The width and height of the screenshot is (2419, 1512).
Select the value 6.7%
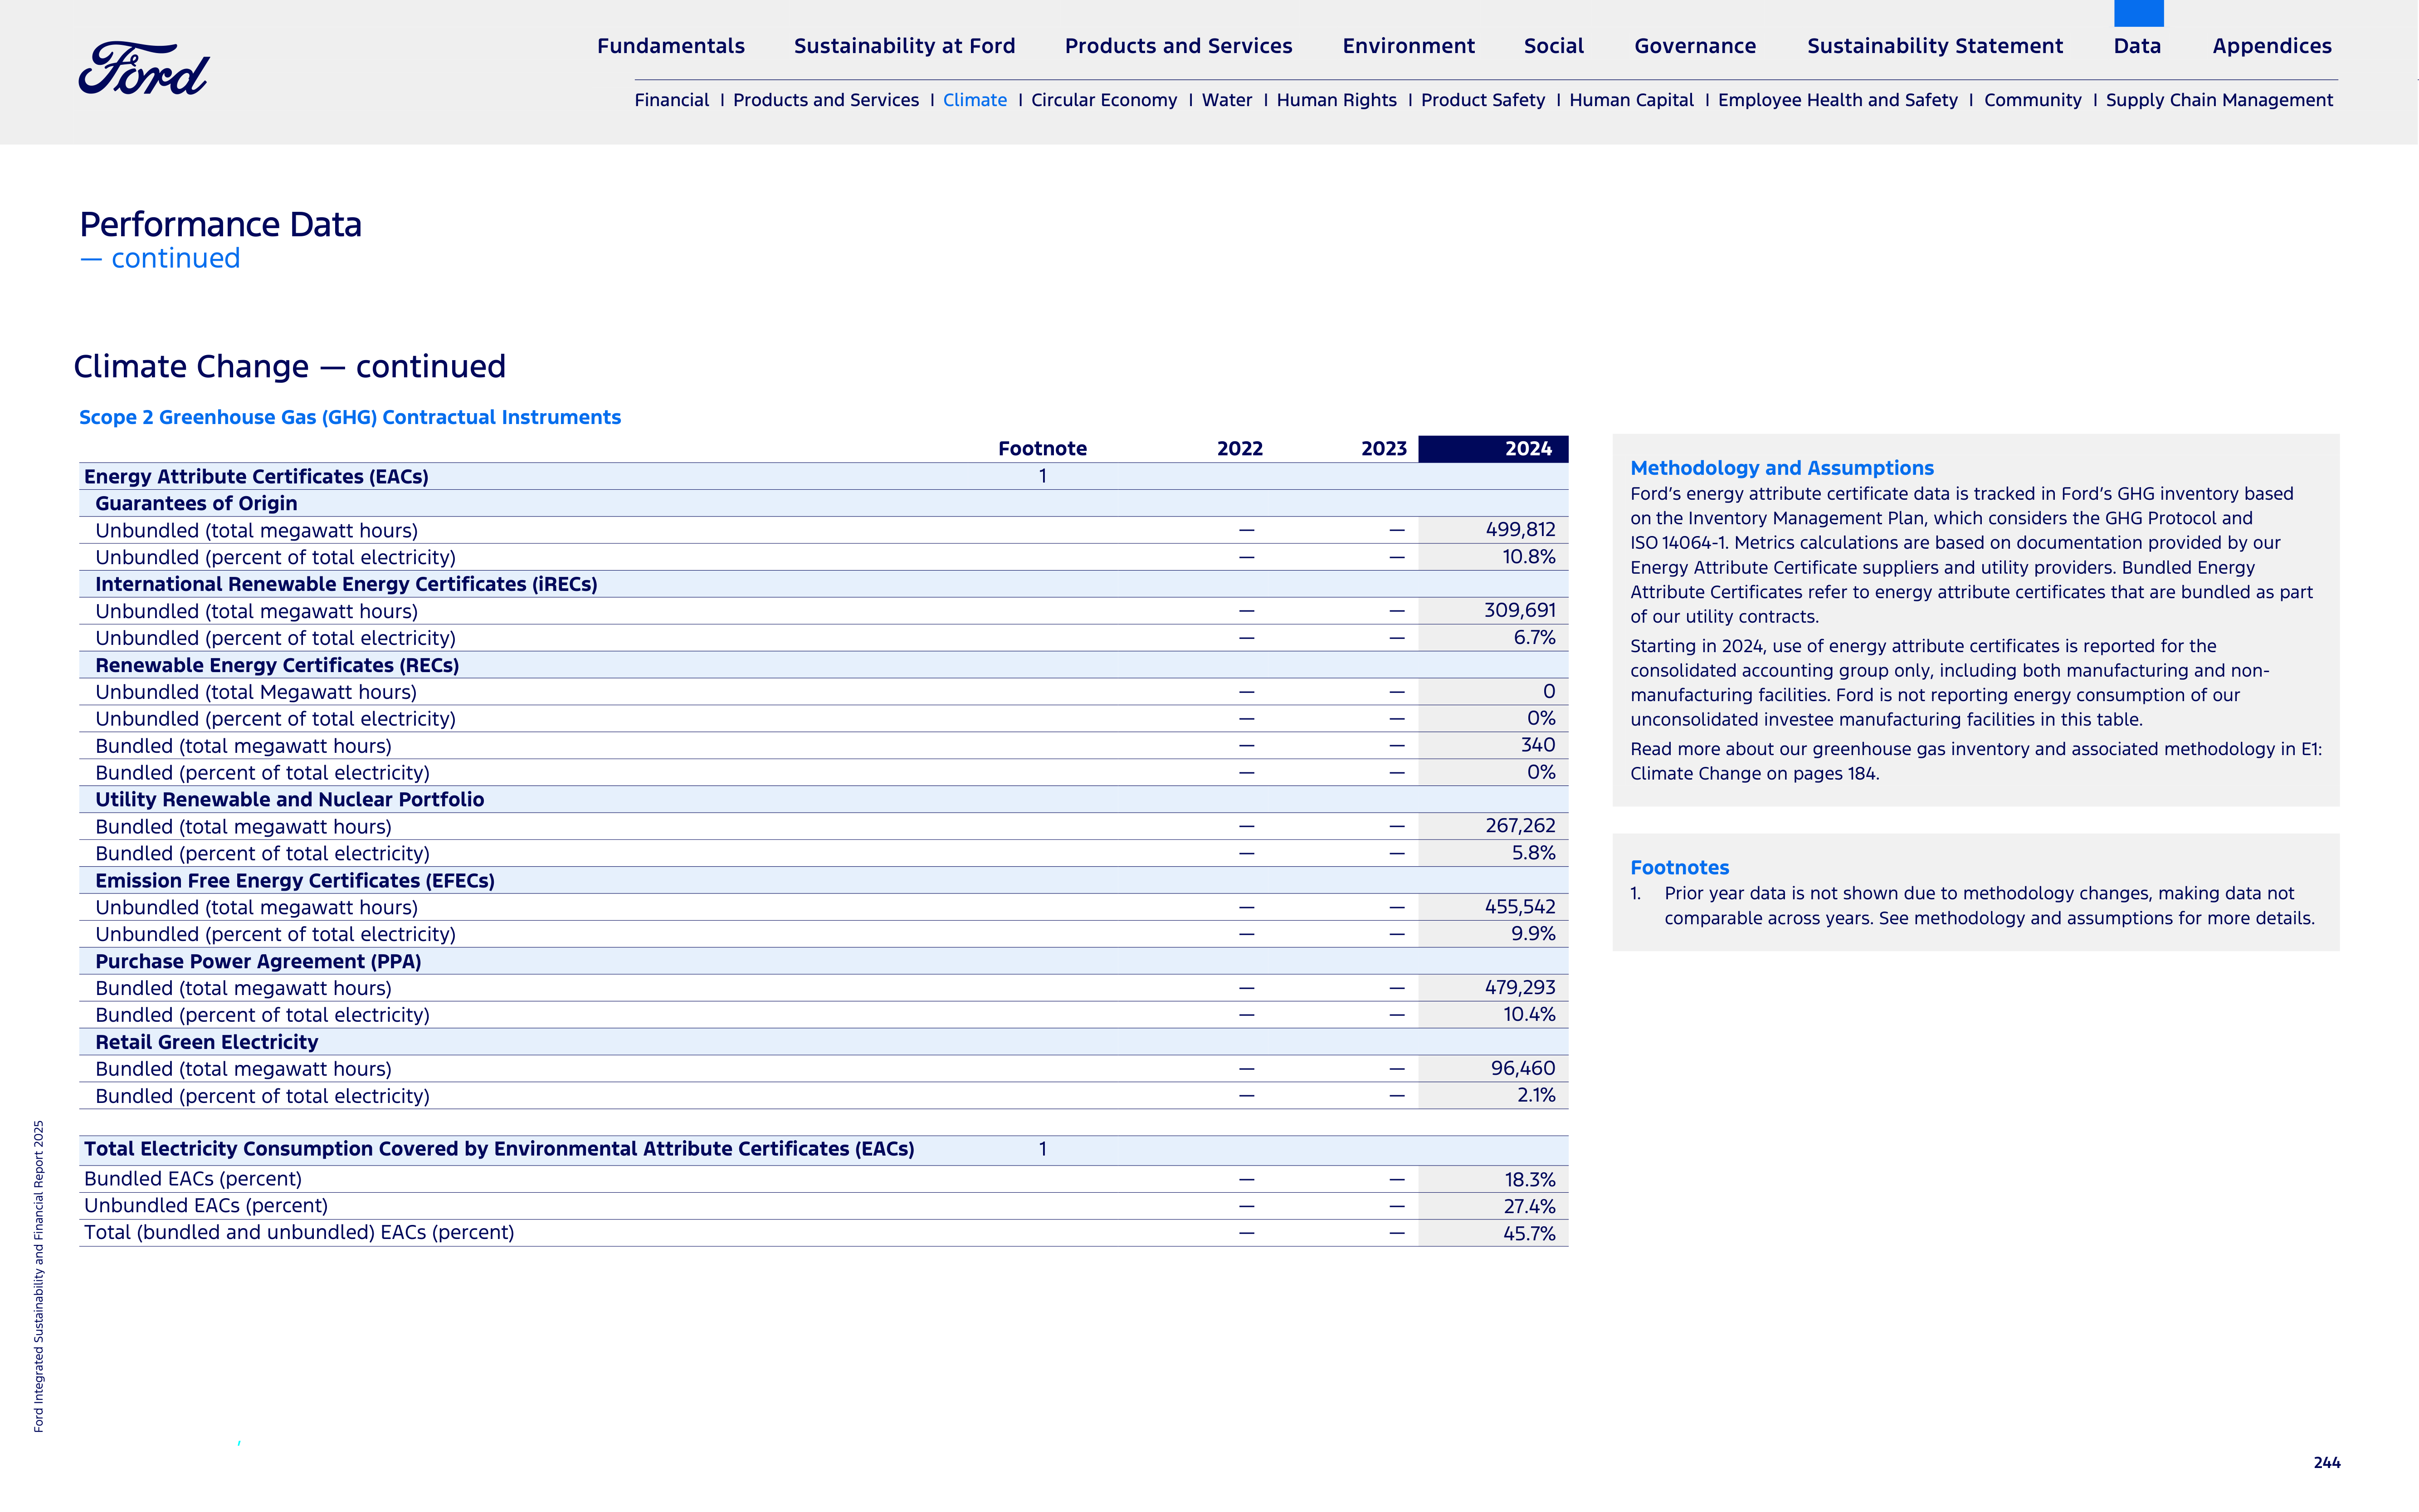(x=1534, y=637)
